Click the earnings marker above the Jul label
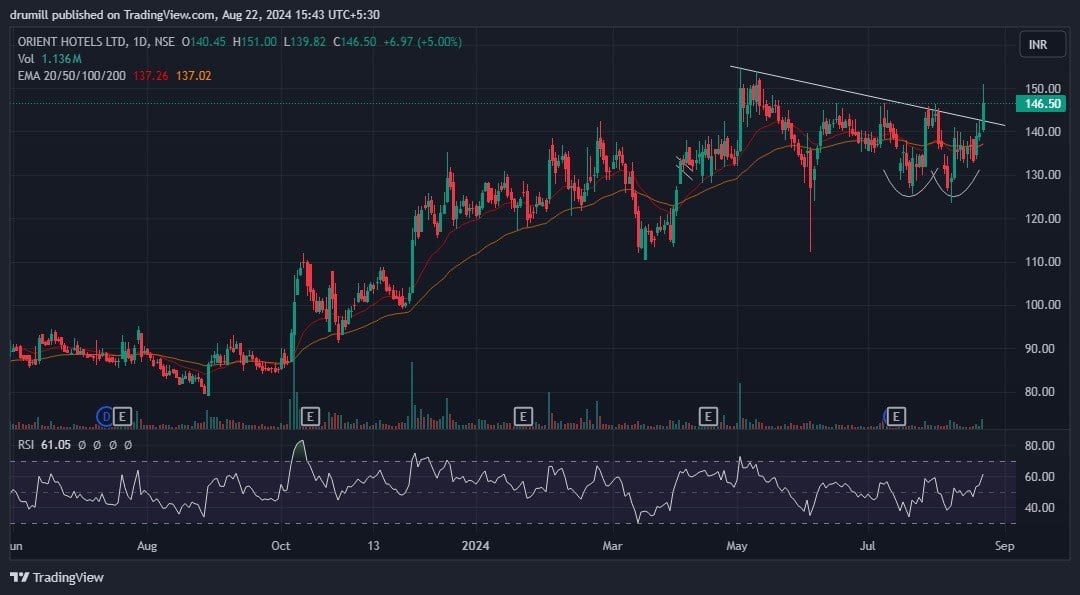 [x=897, y=415]
